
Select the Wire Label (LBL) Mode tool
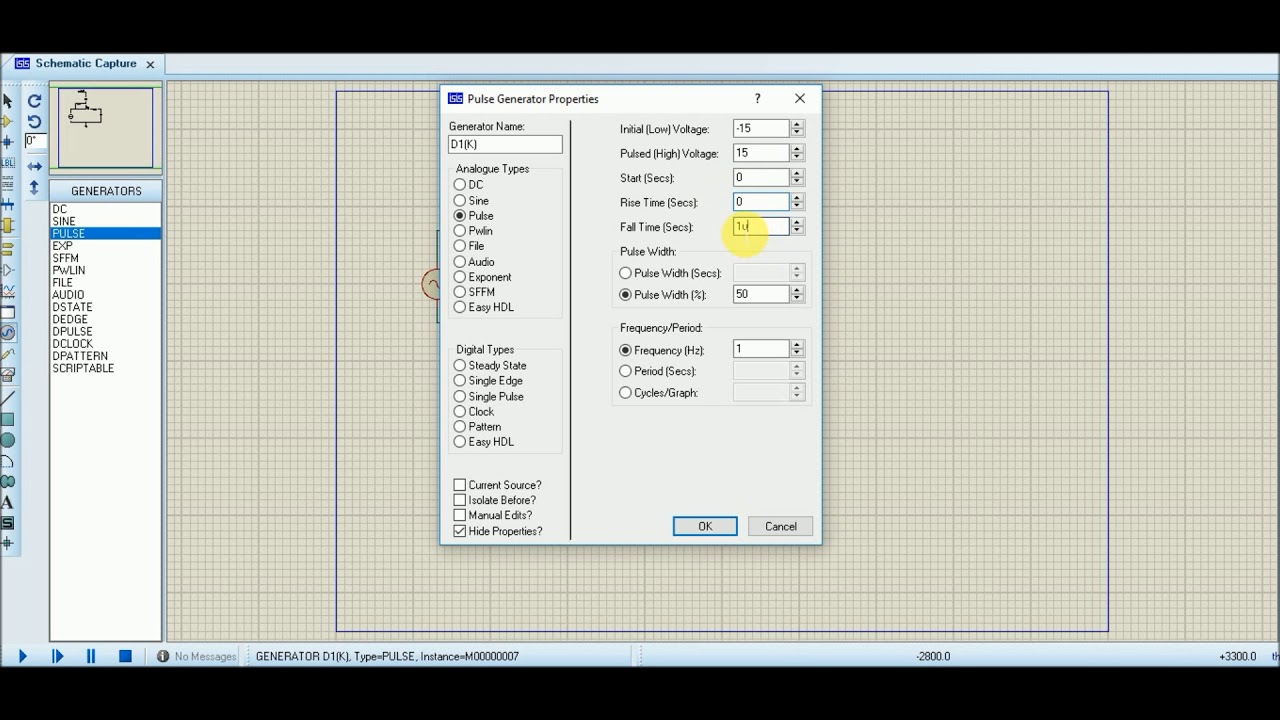click(8, 163)
